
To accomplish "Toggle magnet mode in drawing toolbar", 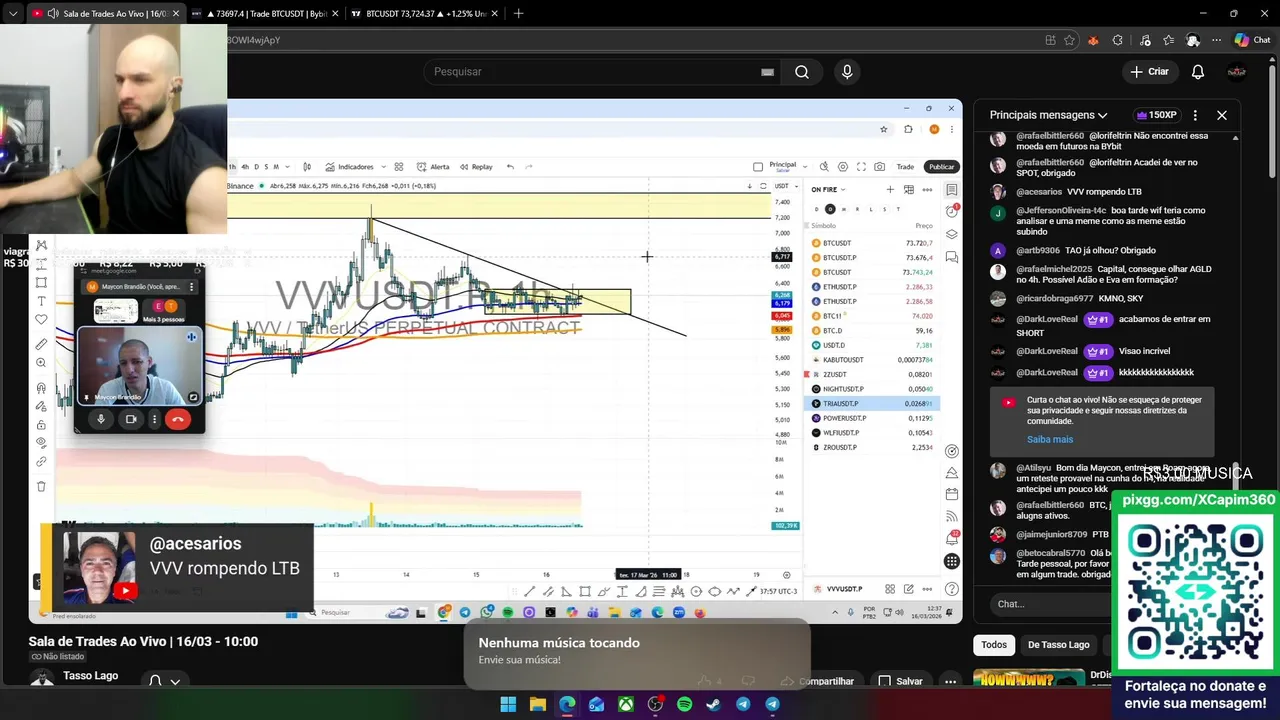I will (x=41, y=388).
